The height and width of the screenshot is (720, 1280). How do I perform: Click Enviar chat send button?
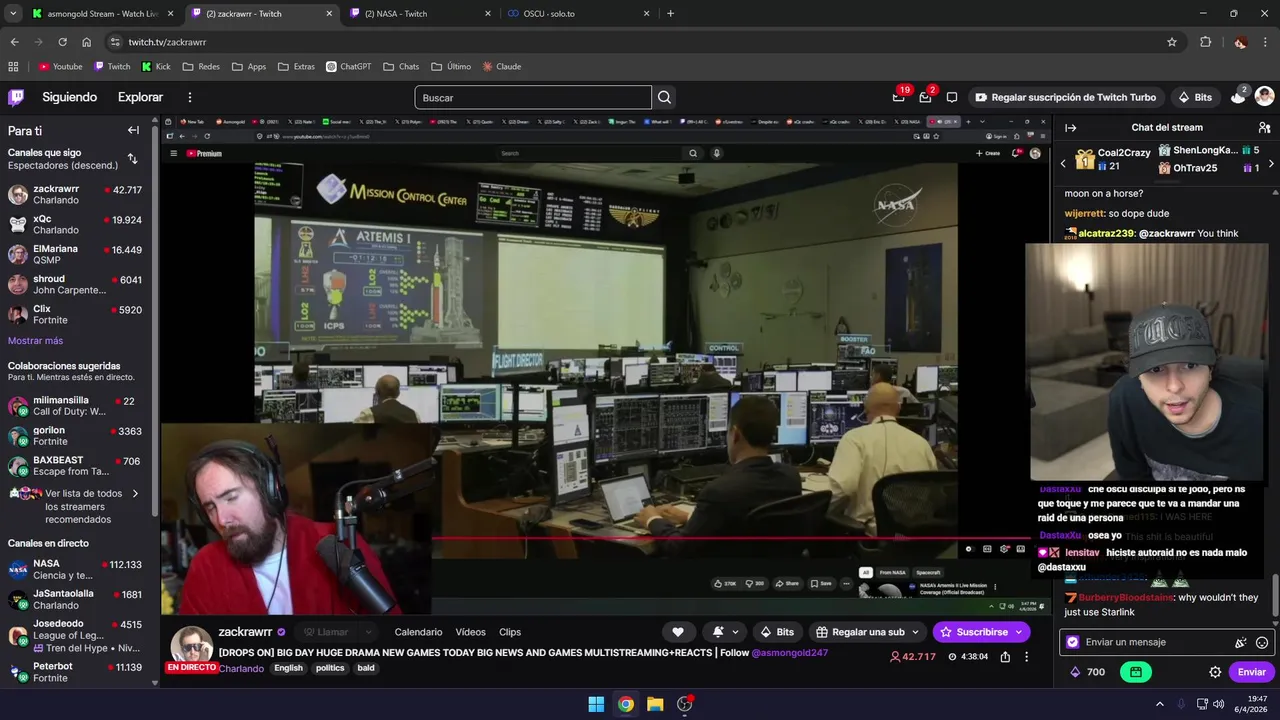(x=1251, y=672)
